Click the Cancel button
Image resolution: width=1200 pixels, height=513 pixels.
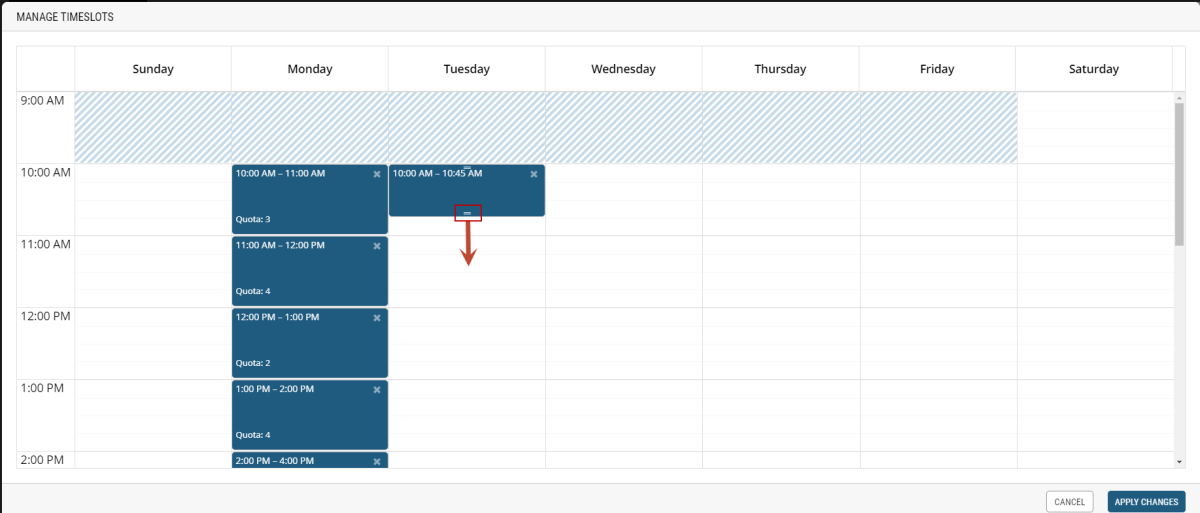pos(1069,502)
